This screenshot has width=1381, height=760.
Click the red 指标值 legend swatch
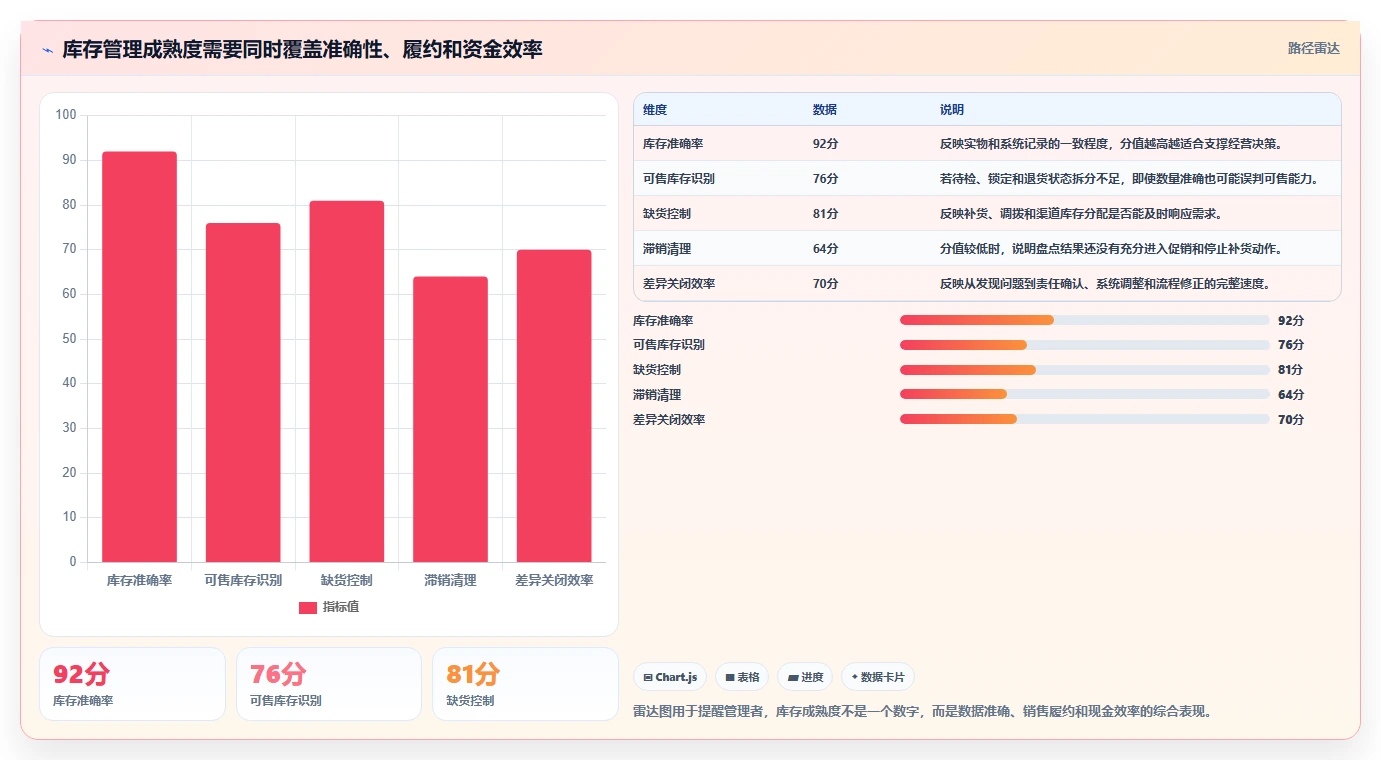click(308, 607)
